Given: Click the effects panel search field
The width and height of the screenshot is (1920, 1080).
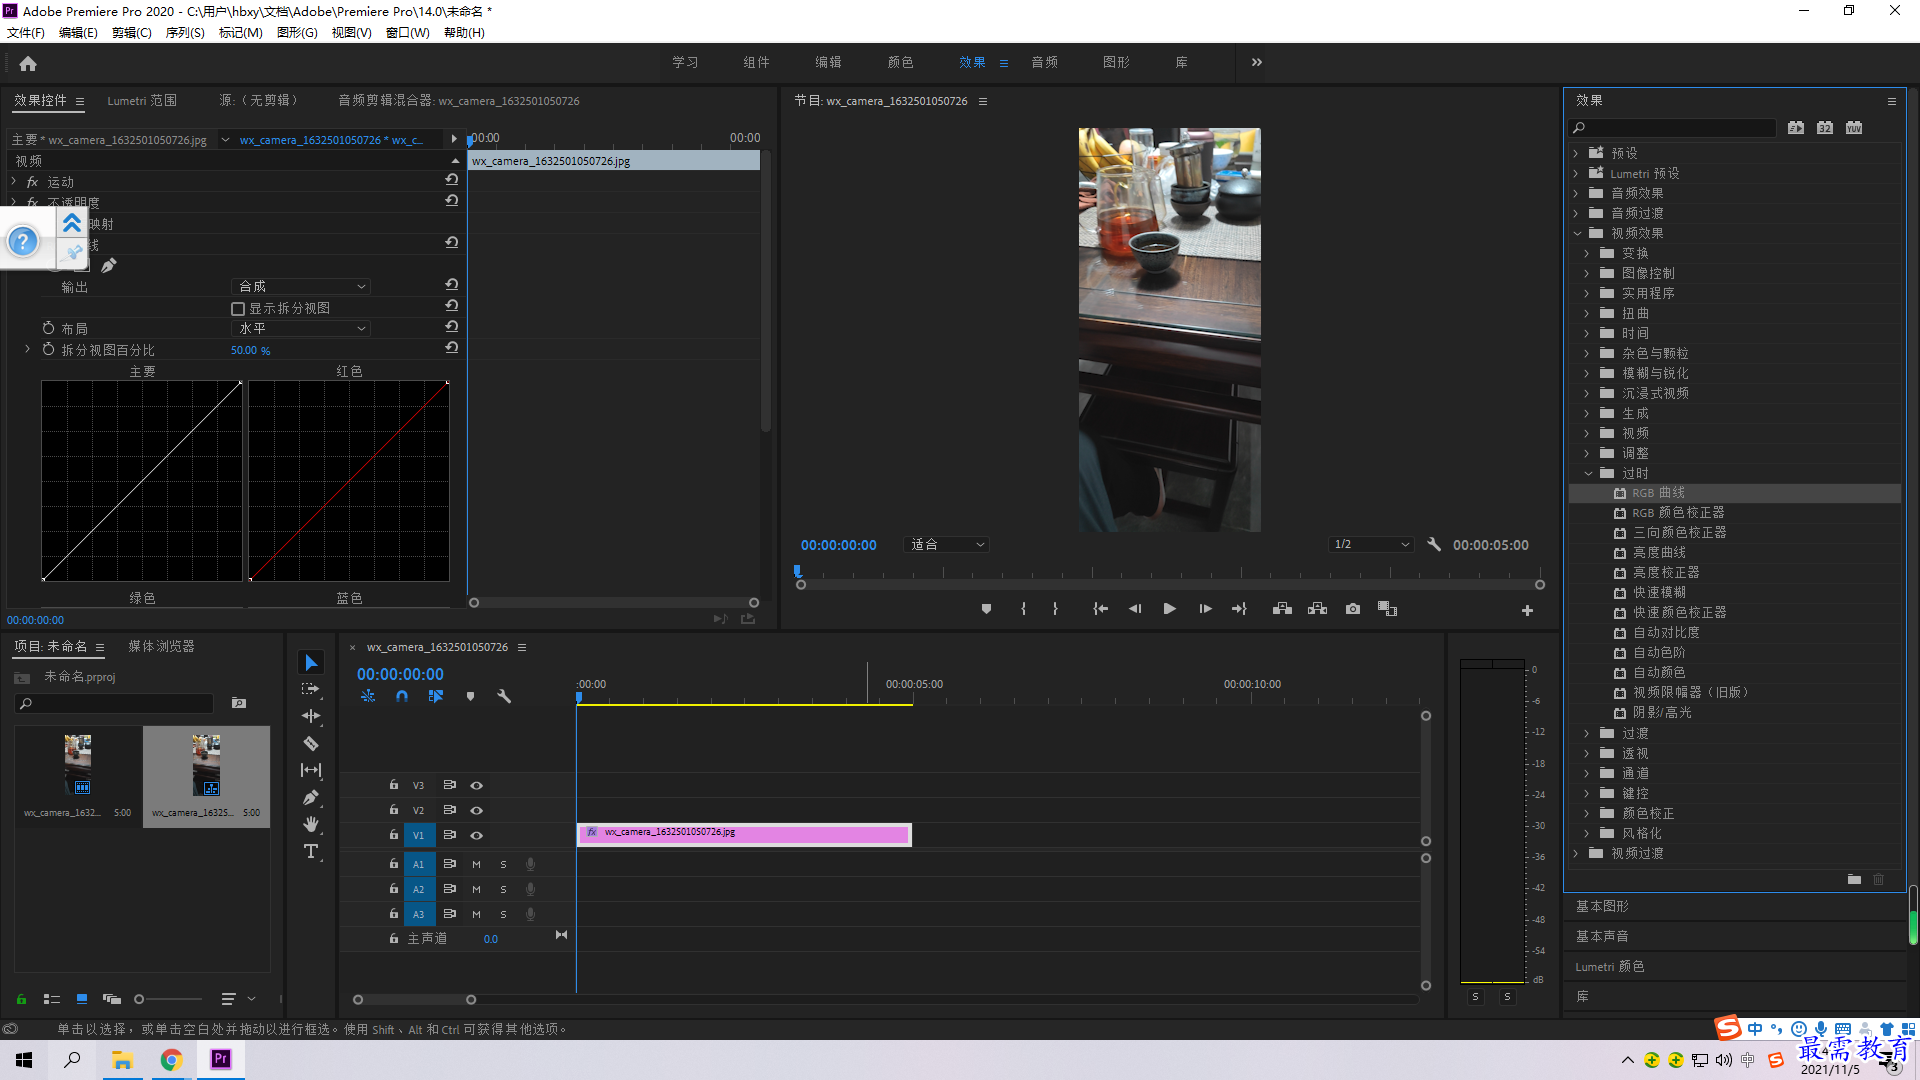Looking at the screenshot, I should 1673,127.
